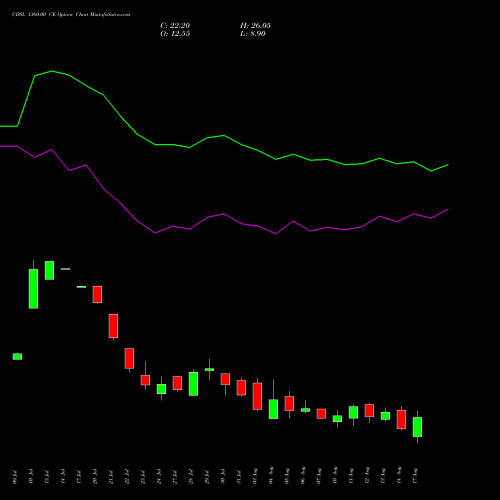500x500 pixels.
Task: Click the right end of the purple indicator line
Action: (448, 209)
